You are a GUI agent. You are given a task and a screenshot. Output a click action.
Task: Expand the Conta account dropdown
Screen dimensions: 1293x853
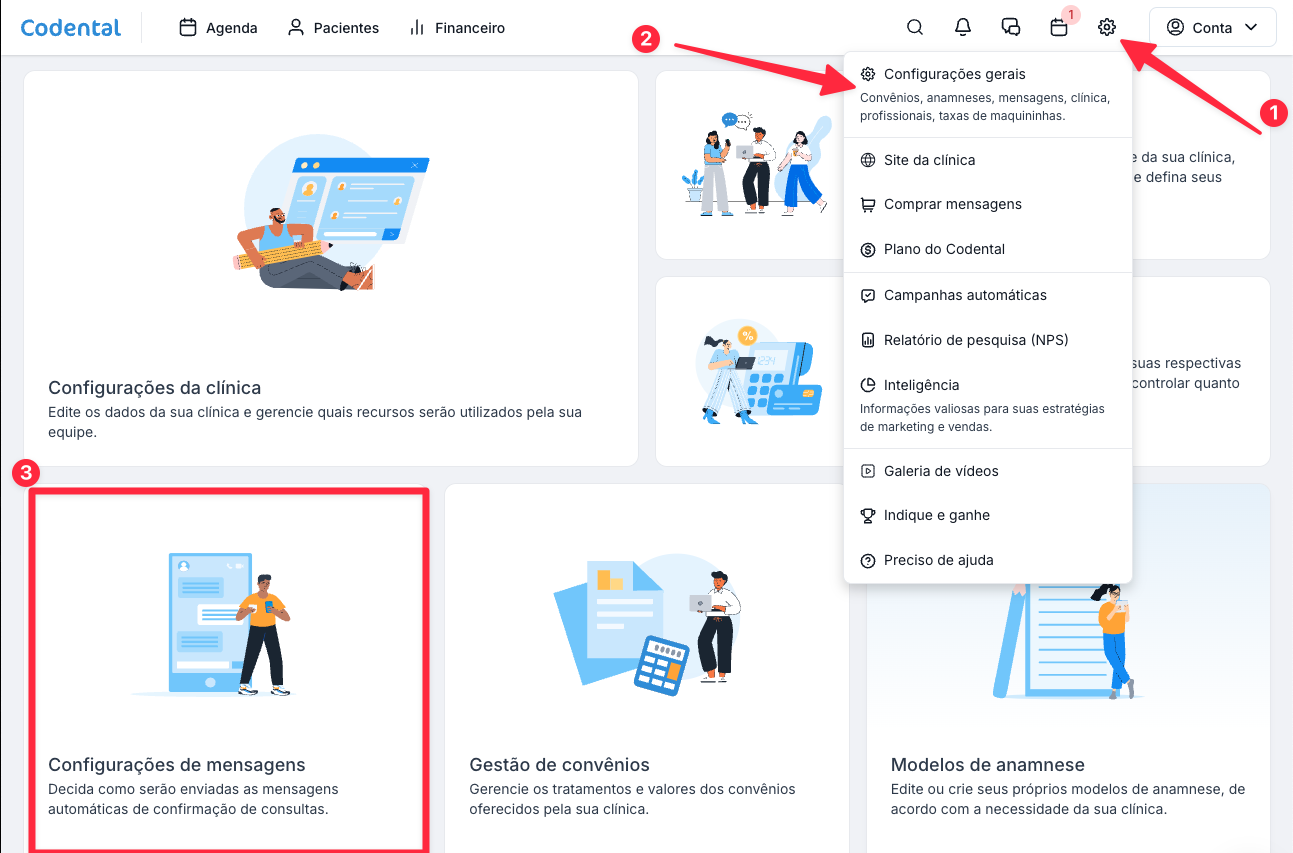(x=1212, y=28)
